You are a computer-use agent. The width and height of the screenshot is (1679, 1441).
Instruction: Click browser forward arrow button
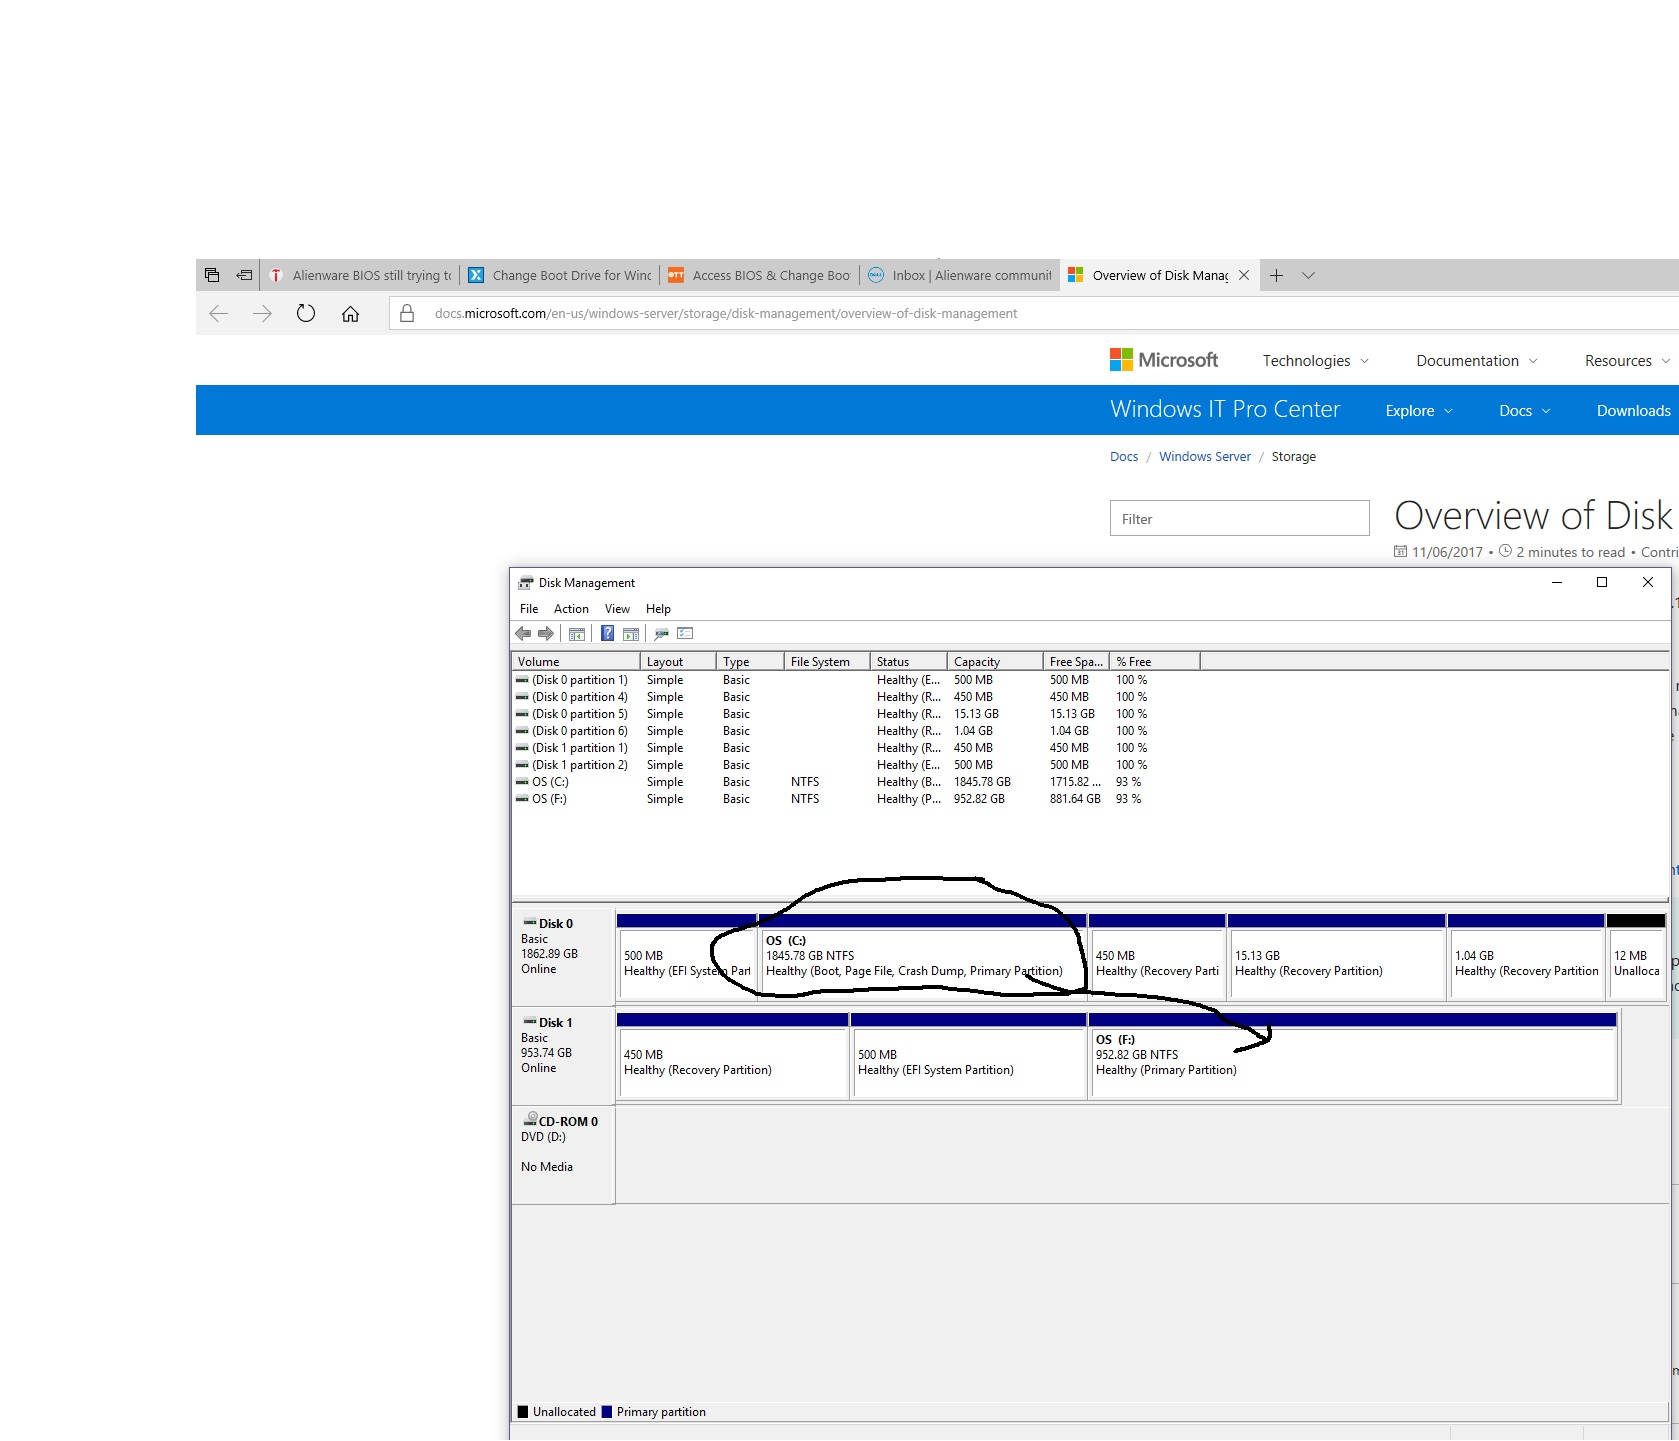point(262,314)
